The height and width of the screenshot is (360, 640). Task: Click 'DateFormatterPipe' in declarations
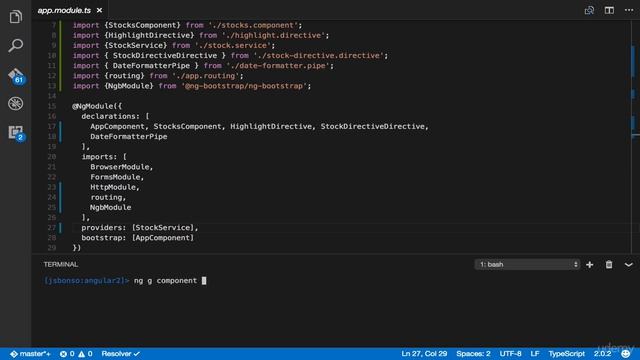129,137
